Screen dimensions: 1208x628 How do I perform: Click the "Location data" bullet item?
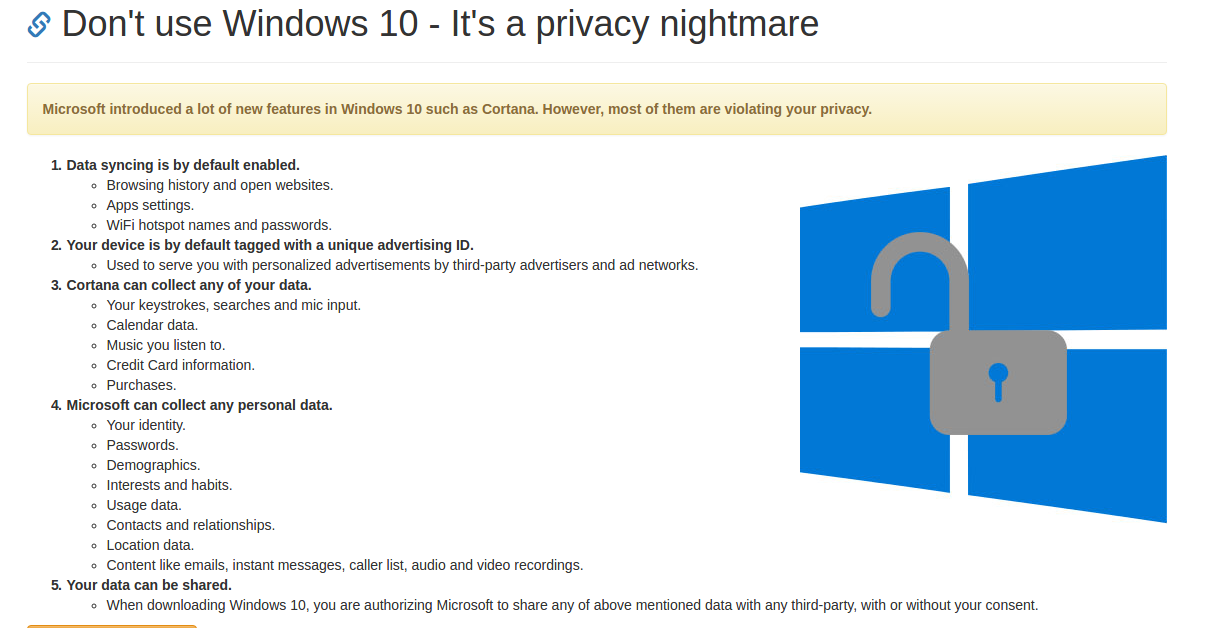[150, 545]
